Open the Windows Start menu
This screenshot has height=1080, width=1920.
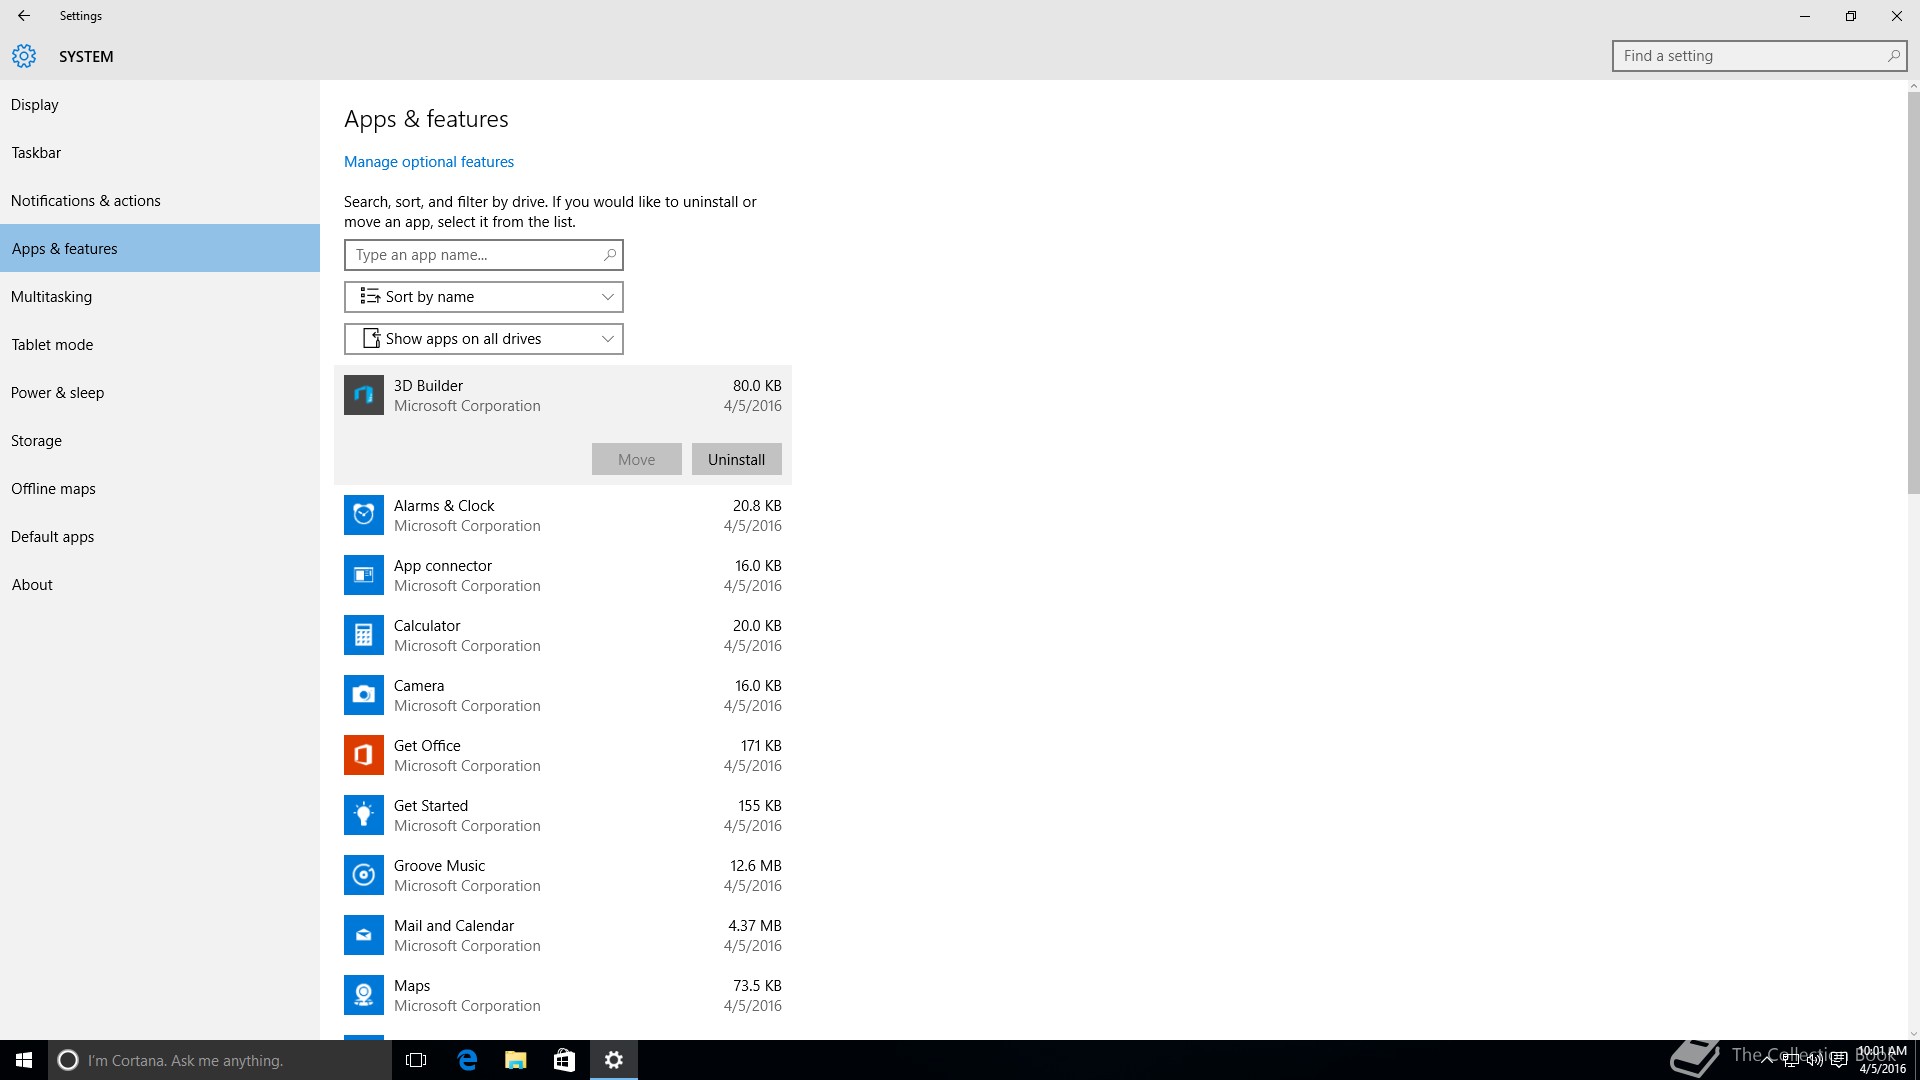(x=24, y=1060)
